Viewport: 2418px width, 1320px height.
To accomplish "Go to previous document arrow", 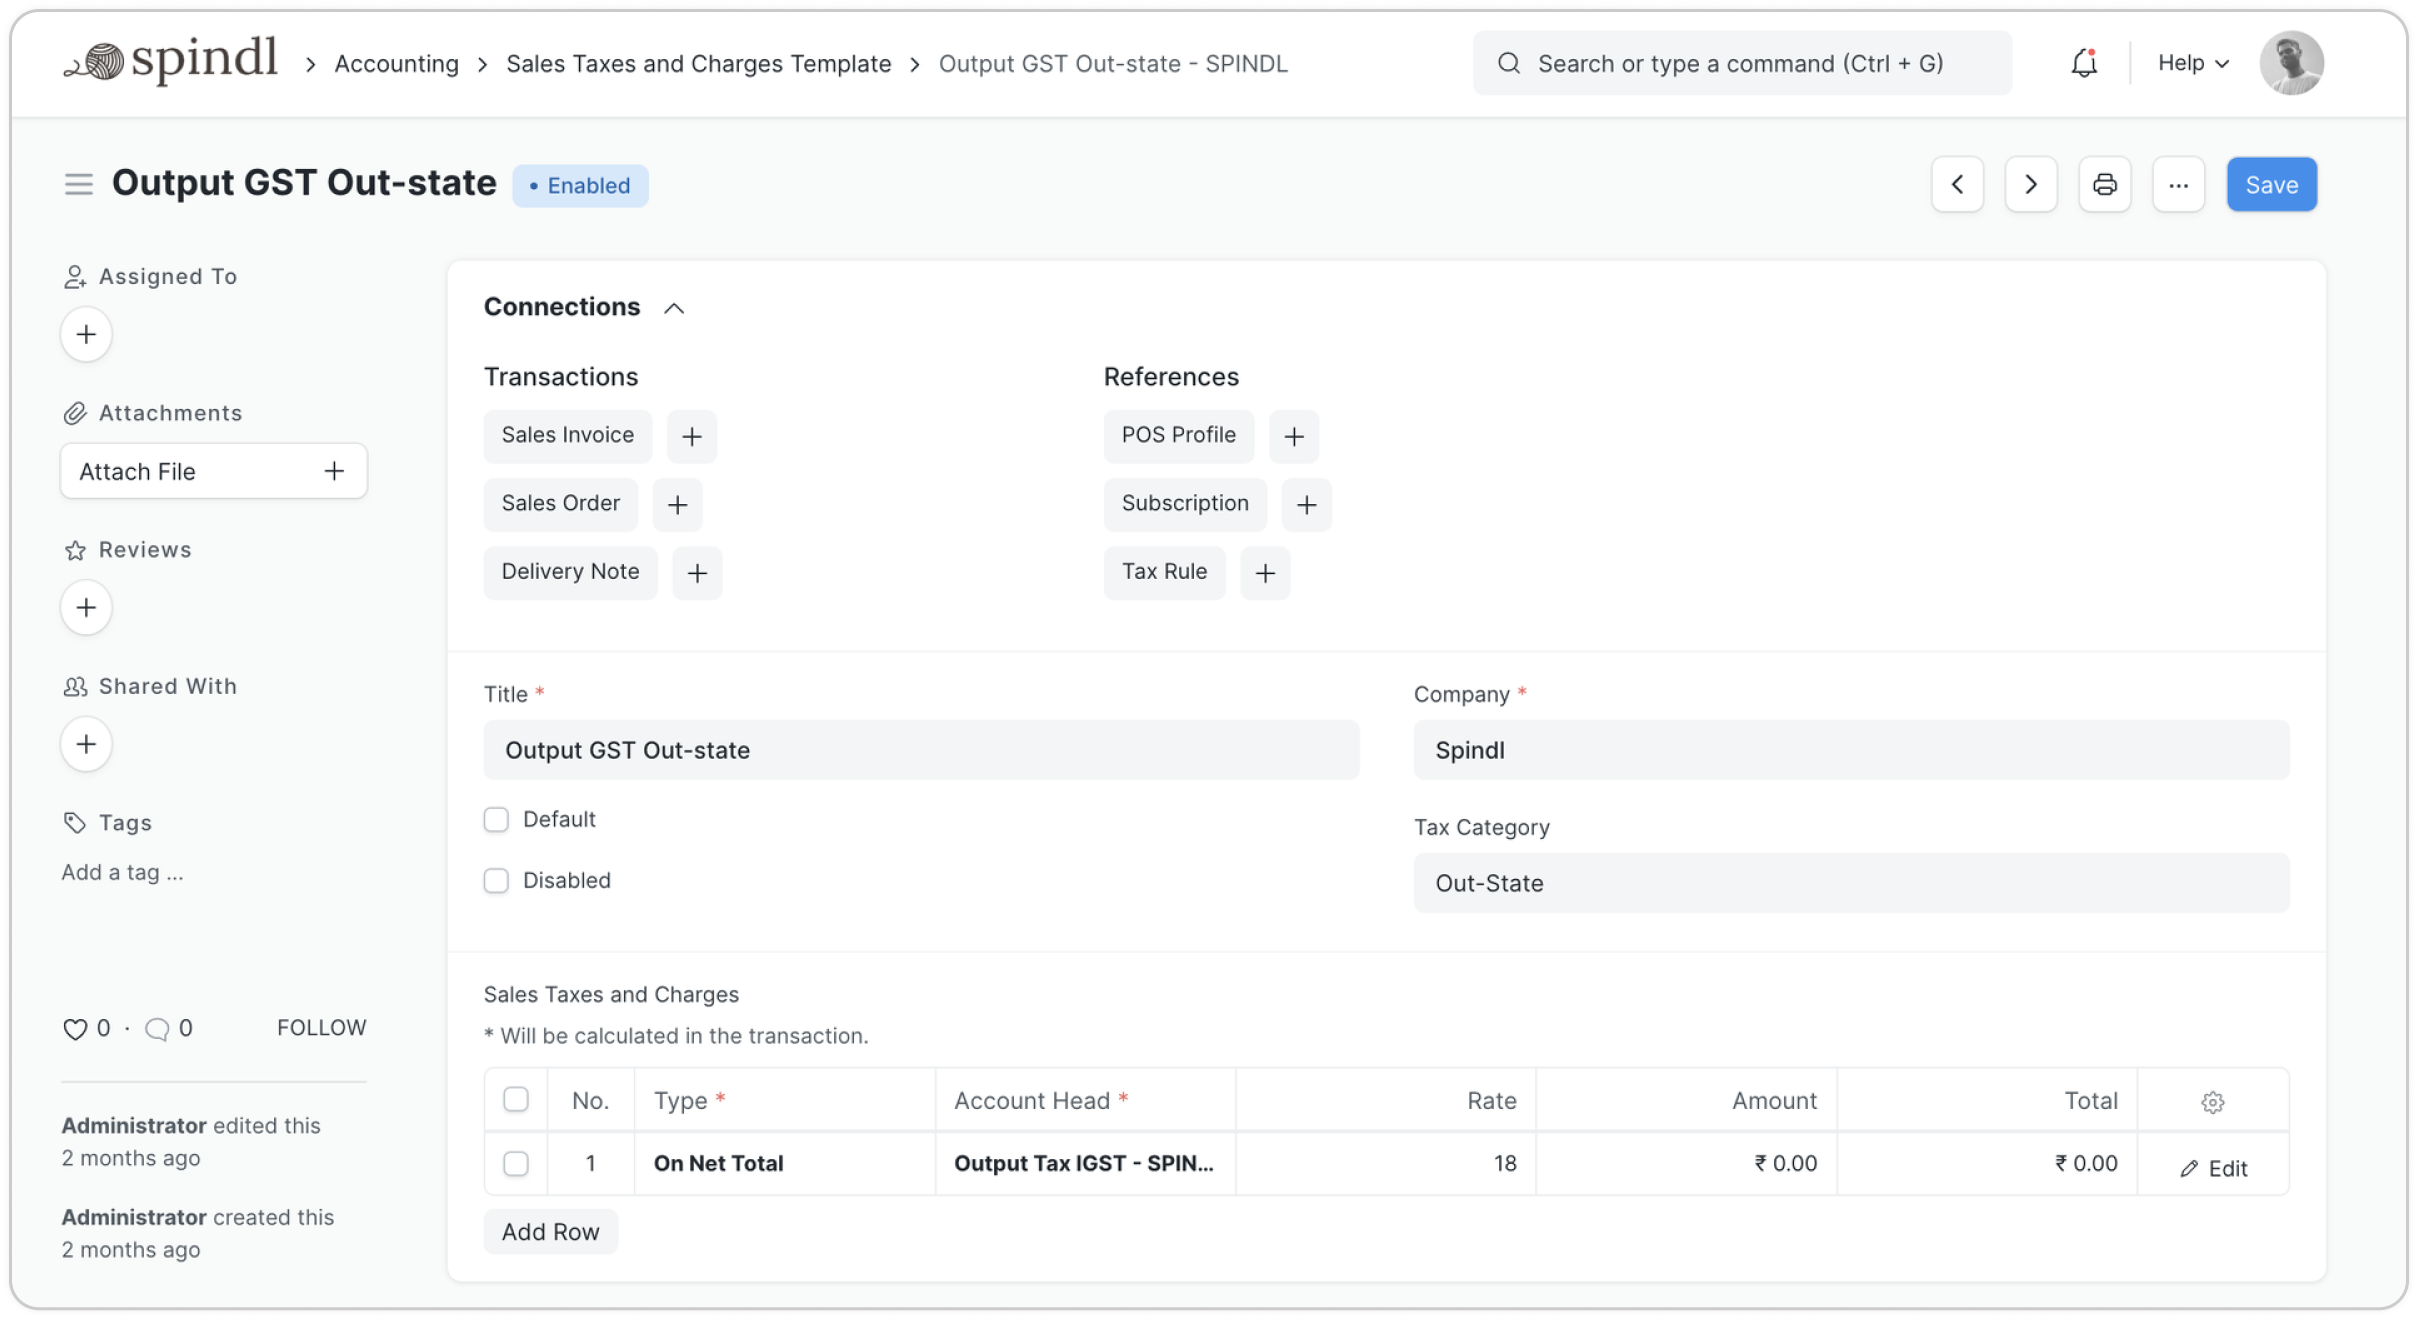I will [1957, 184].
